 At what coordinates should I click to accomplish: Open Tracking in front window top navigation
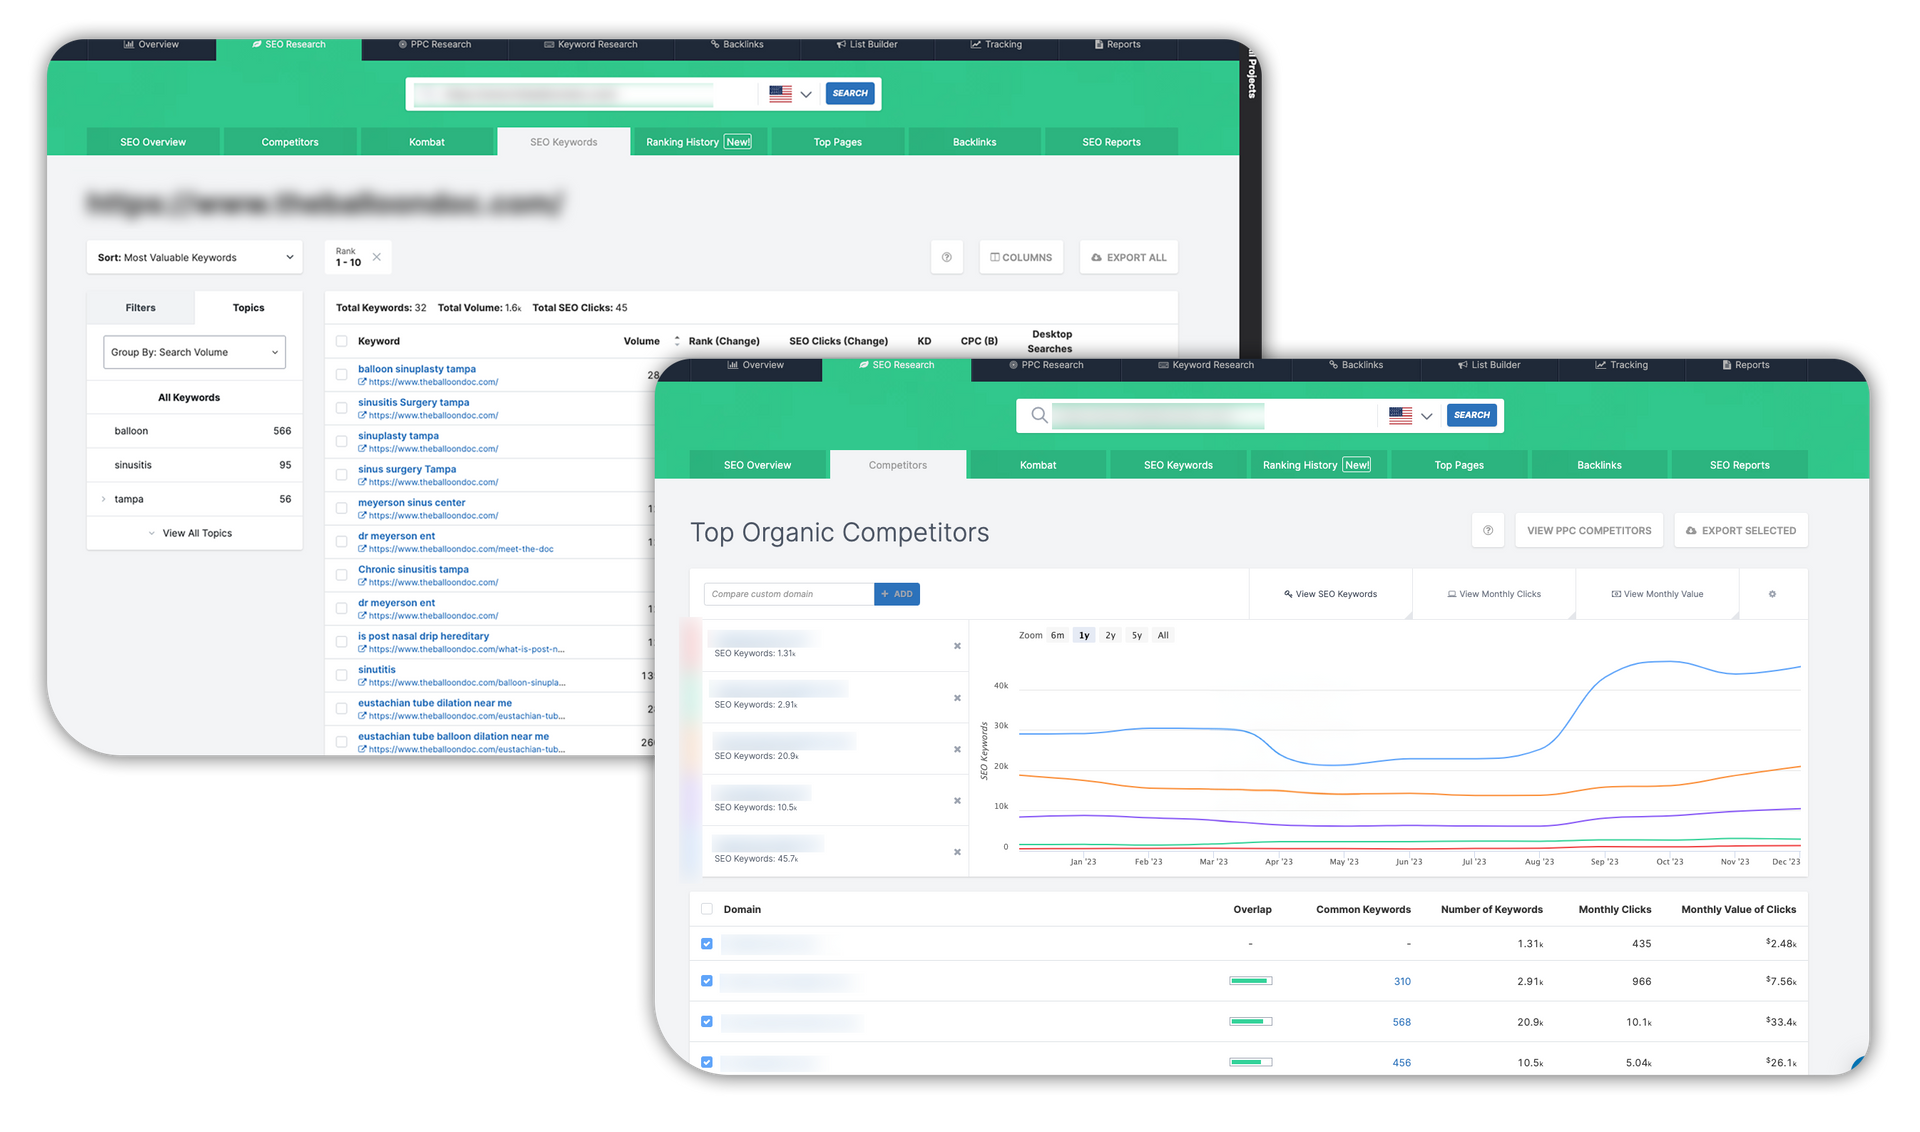click(1620, 365)
